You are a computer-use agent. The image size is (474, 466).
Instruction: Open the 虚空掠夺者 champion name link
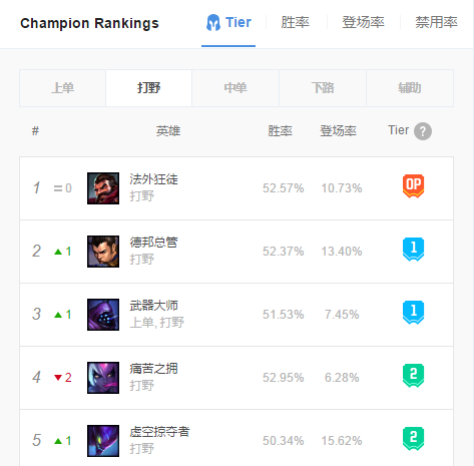[160, 432]
